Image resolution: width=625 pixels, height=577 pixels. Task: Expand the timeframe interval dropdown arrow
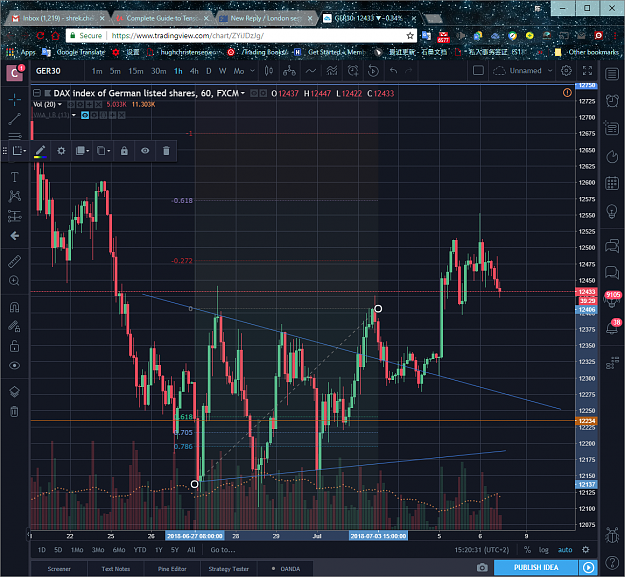point(252,71)
